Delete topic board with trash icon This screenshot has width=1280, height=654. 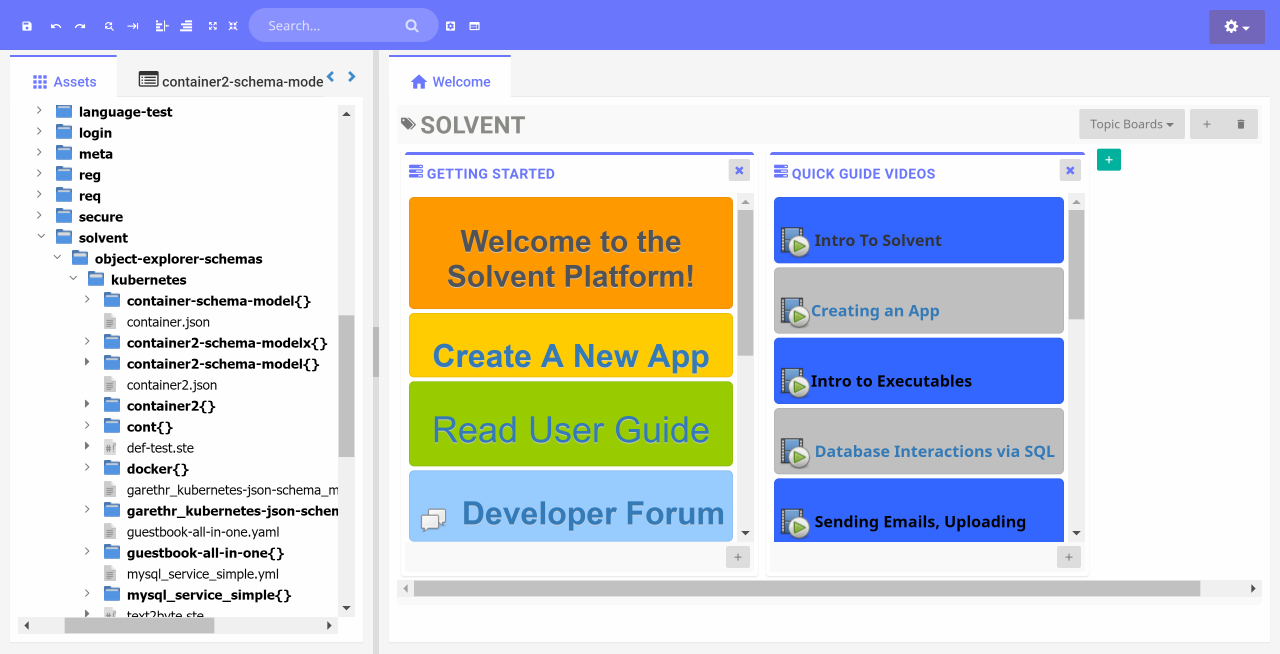tap(1241, 124)
